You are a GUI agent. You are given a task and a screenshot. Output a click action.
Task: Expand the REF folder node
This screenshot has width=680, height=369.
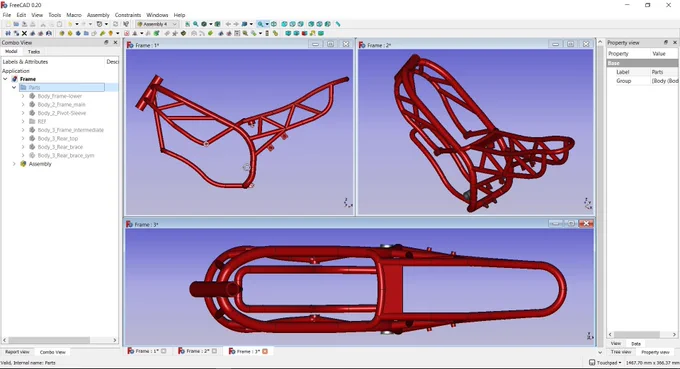[23, 121]
